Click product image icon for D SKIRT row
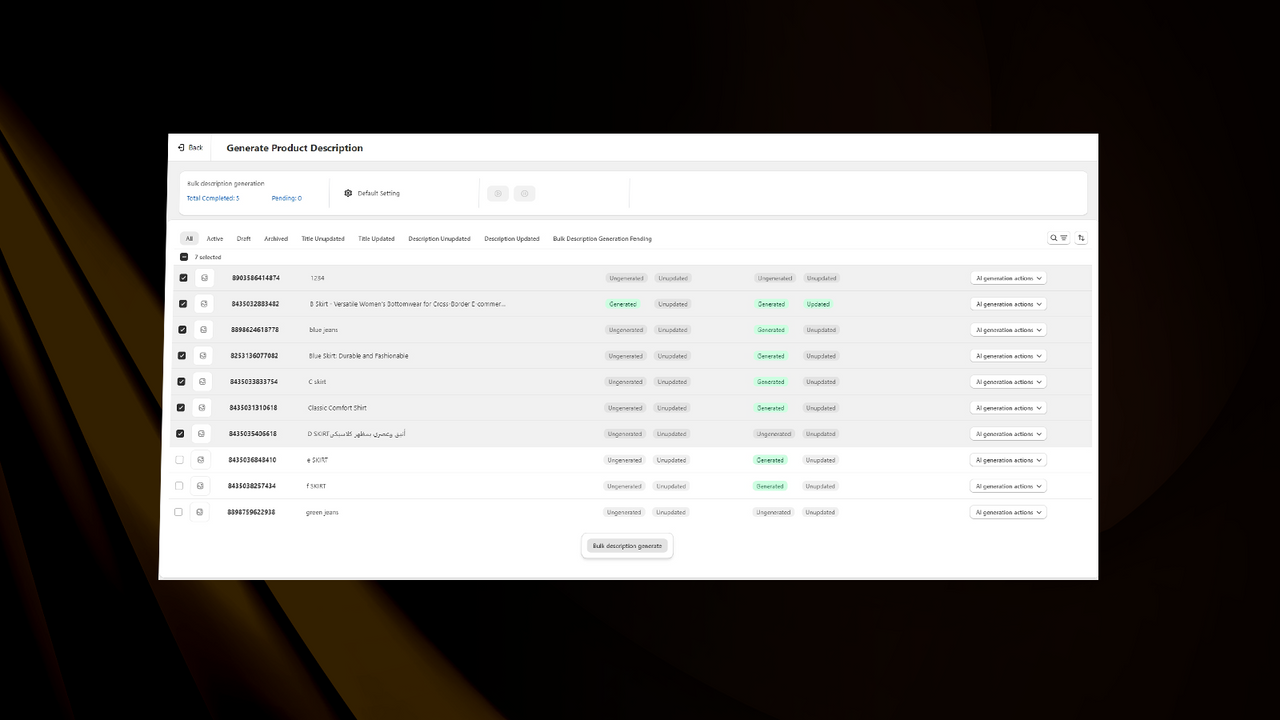This screenshot has width=1280, height=720. tap(202, 434)
